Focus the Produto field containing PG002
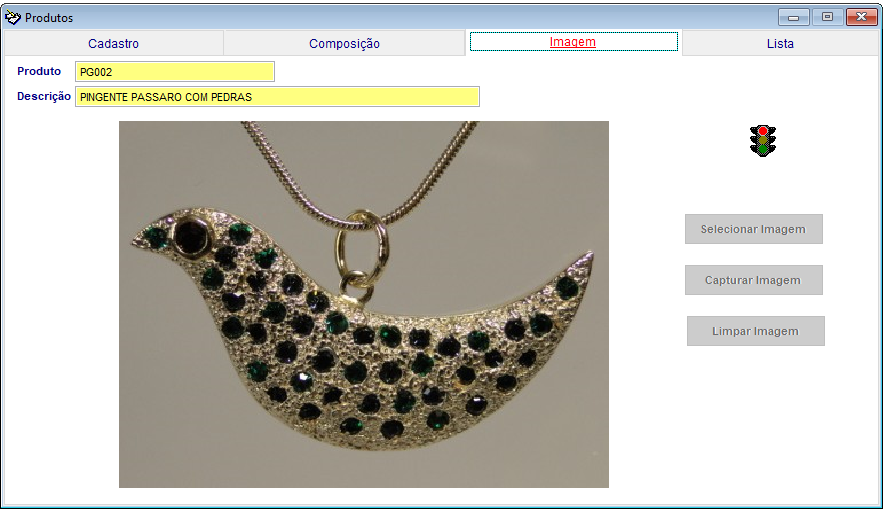This screenshot has width=887, height=510. [174, 72]
